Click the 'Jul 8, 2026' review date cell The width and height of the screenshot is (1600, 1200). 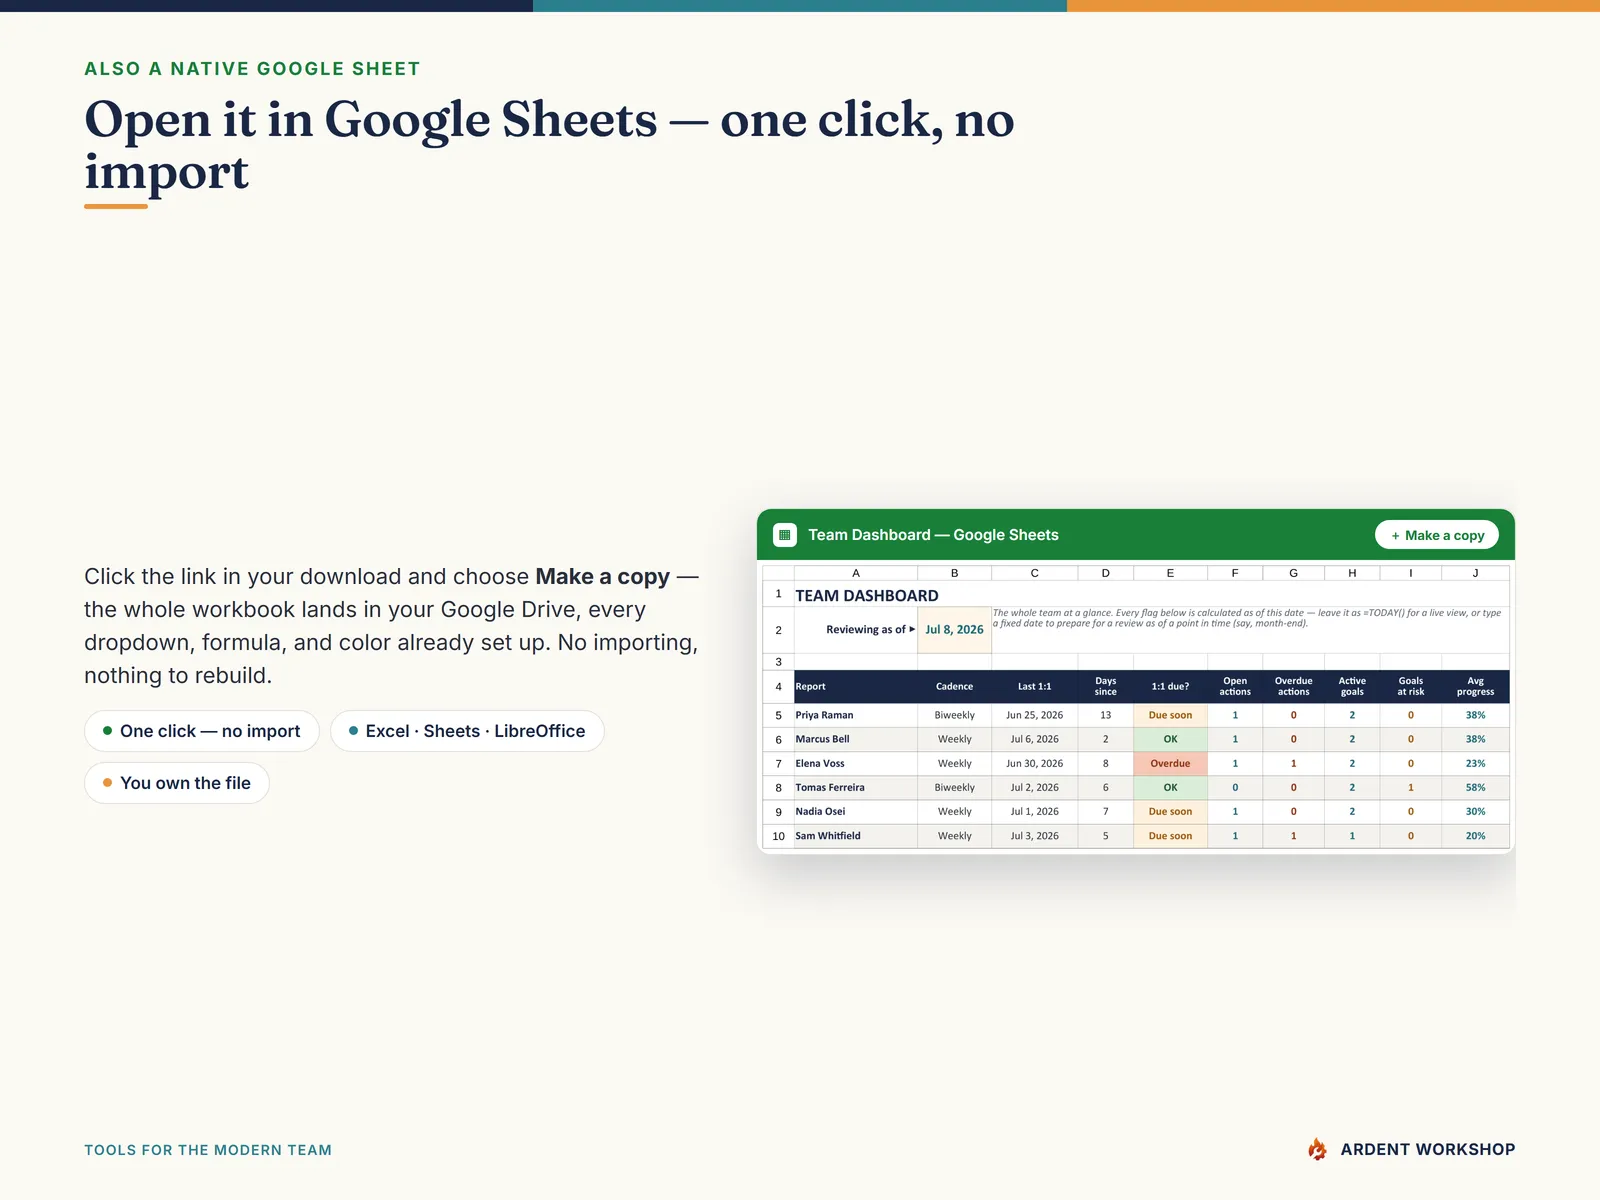pos(954,630)
